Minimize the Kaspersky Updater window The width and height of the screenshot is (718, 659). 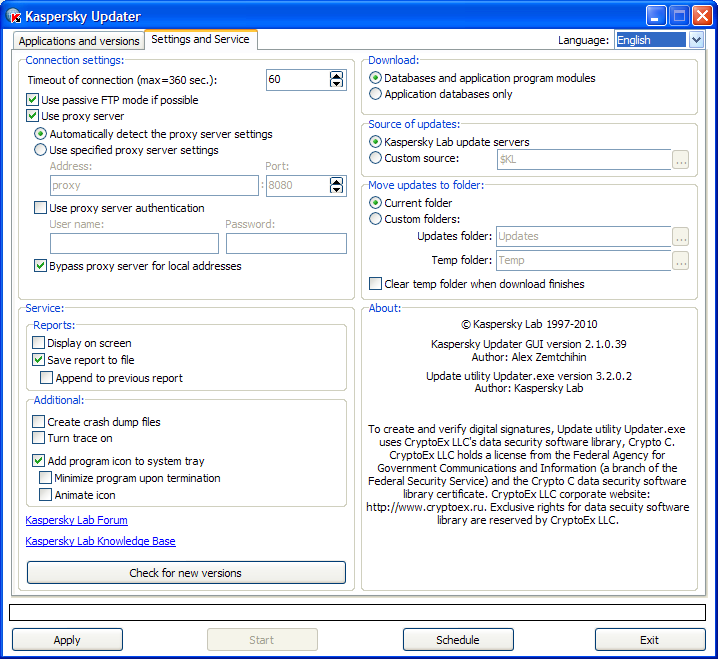tap(656, 16)
